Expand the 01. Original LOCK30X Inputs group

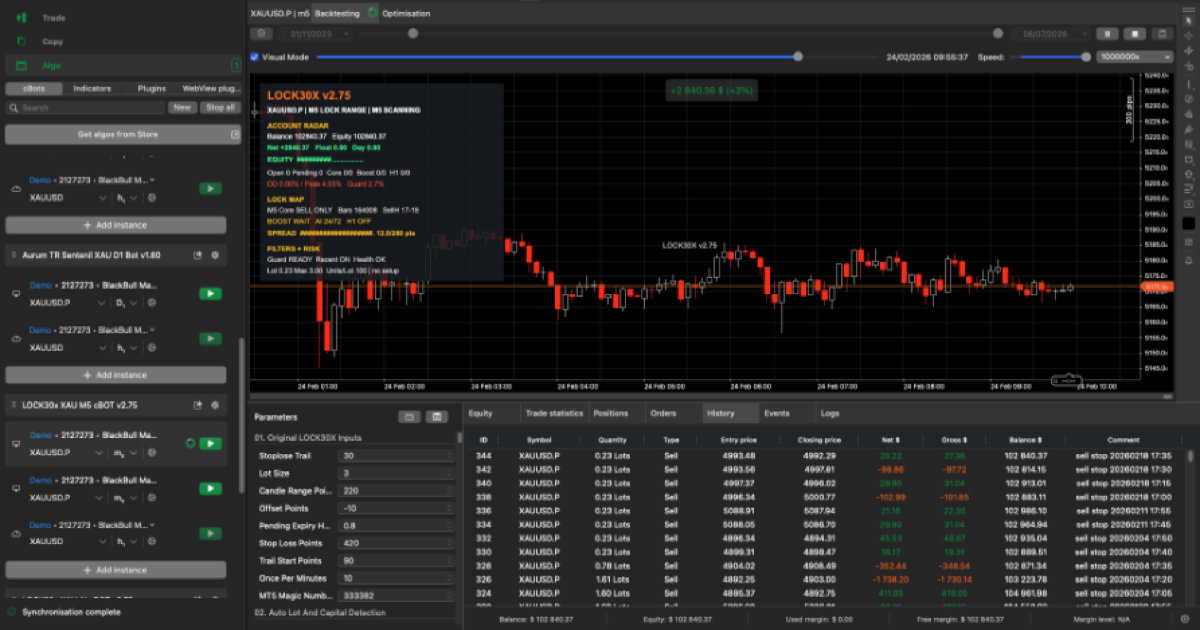(308, 438)
